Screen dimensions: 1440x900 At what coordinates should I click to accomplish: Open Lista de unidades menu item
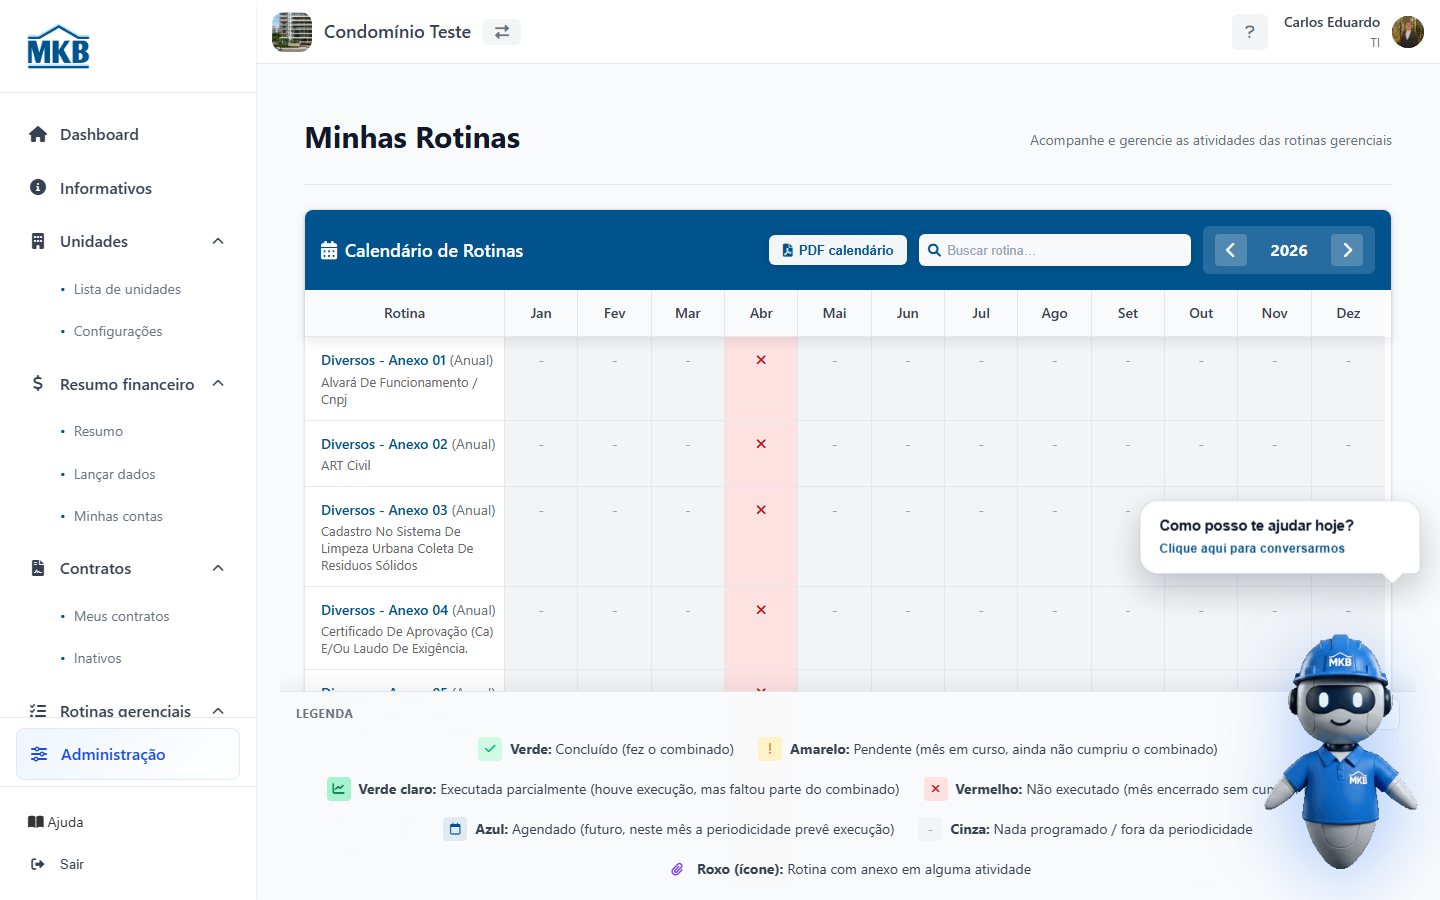coord(127,289)
